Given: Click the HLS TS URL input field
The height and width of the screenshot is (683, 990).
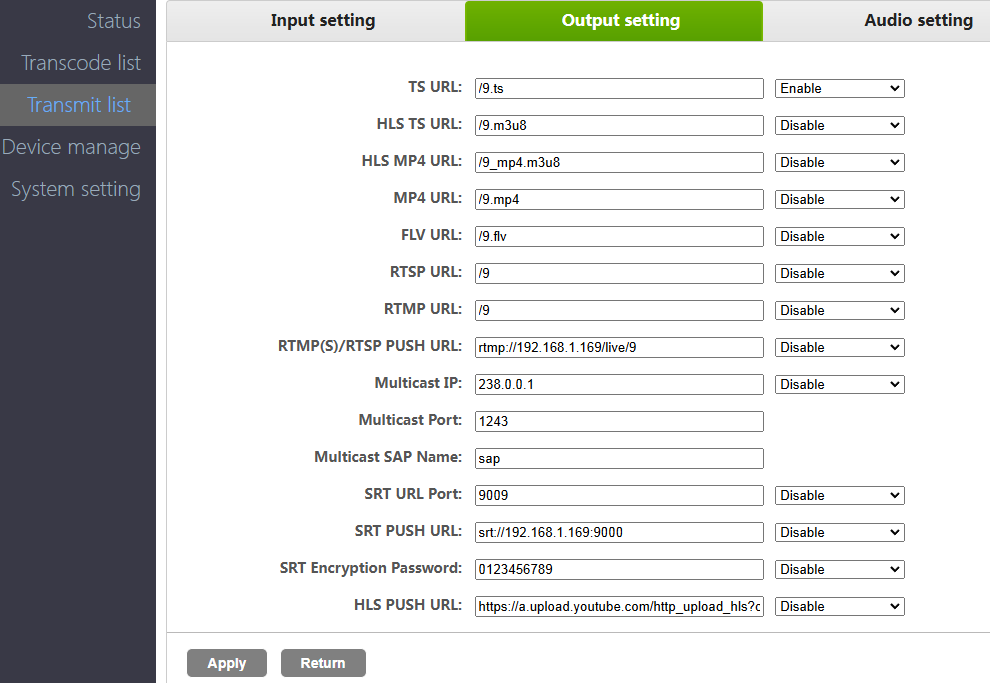Looking at the screenshot, I should click(x=619, y=126).
